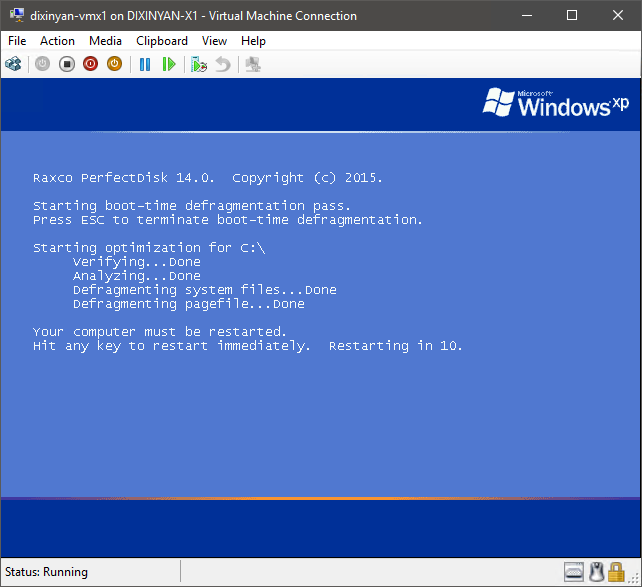Screen dimensions: 642x587
Task: Click "Starting optimization for C:\" line
Action: (149, 248)
